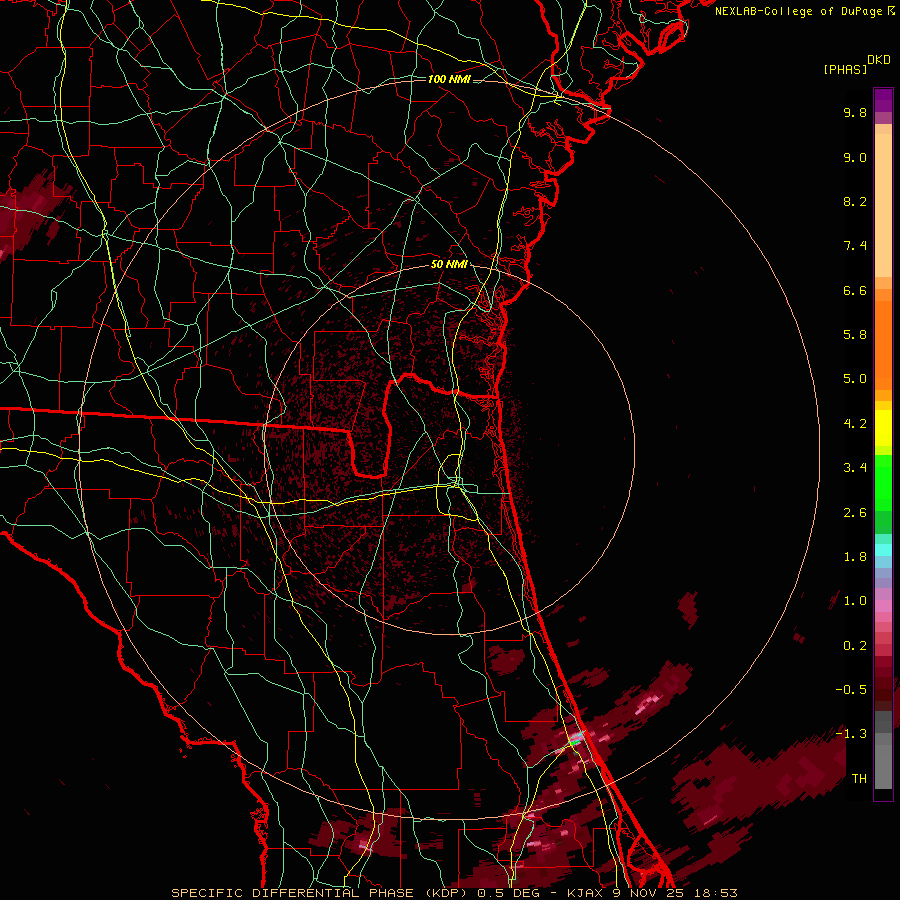Click the 50 NMI range ring label
Screen dimensions: 900x900
click(449, 264)
